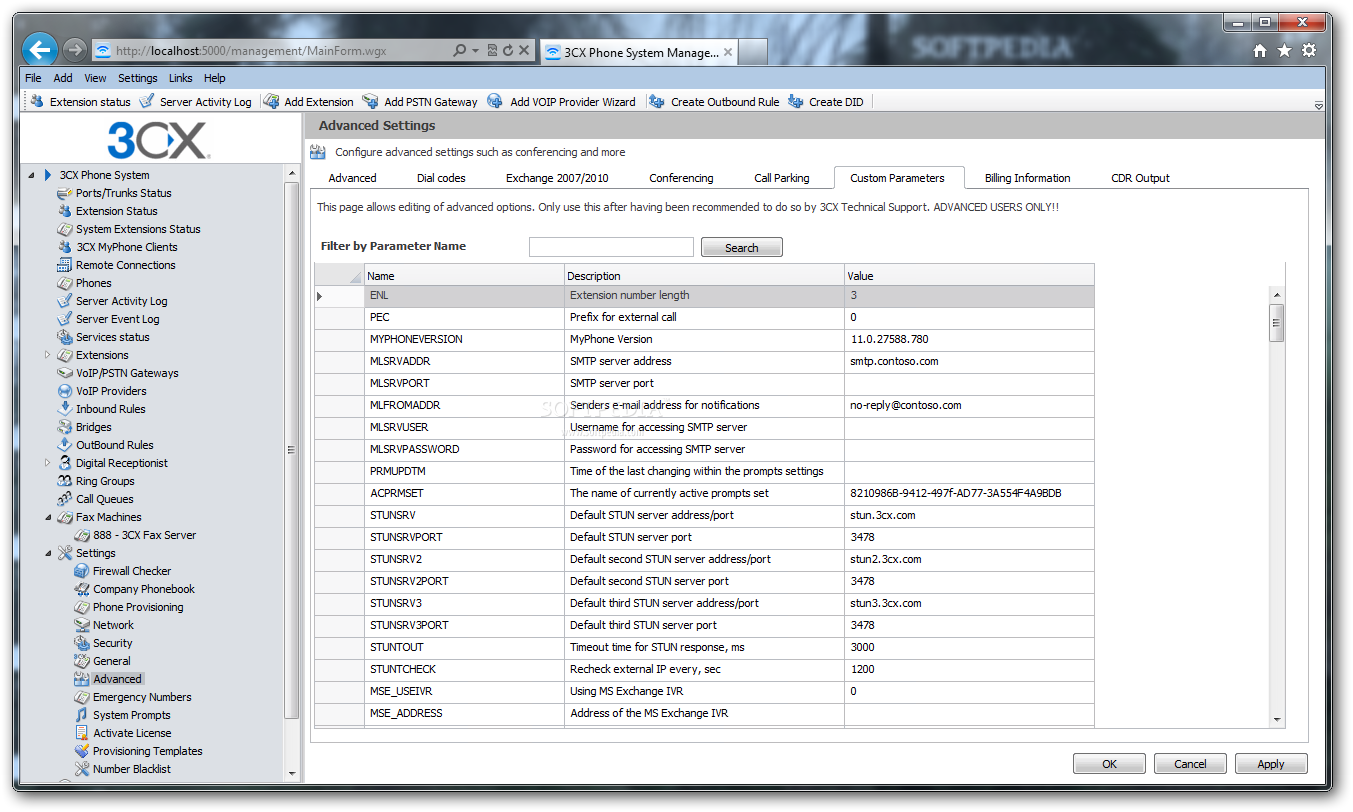1353x812 pixels.
Task: Select Extension Status in the tree
Action: 117,211
